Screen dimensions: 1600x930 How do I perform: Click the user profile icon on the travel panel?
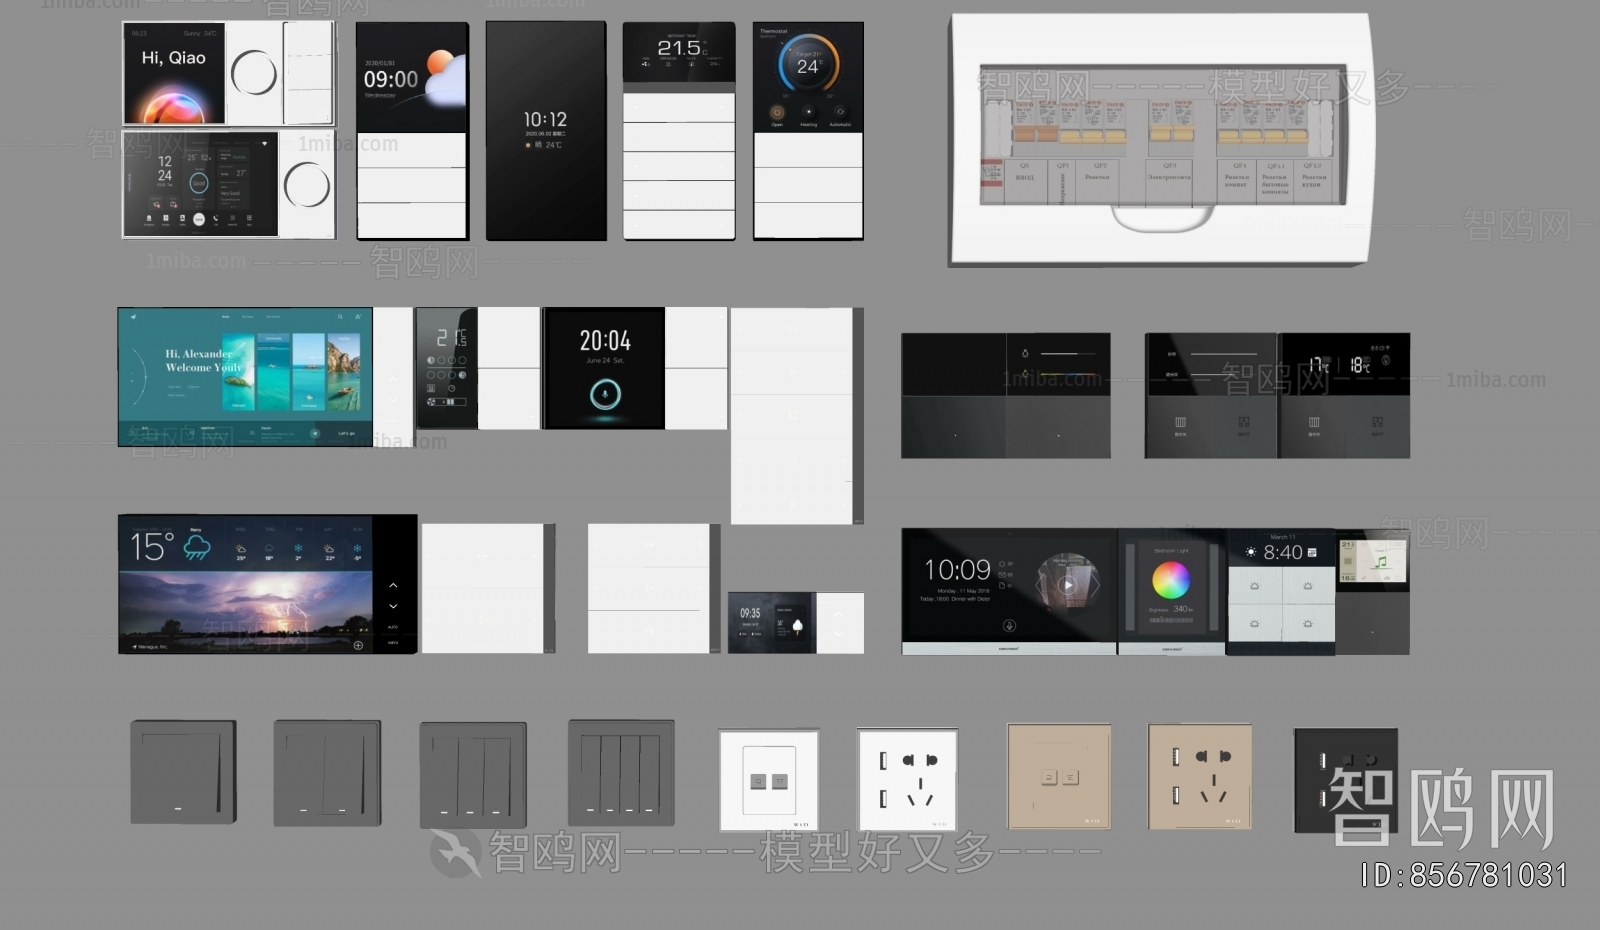click(x=358, y=316)
